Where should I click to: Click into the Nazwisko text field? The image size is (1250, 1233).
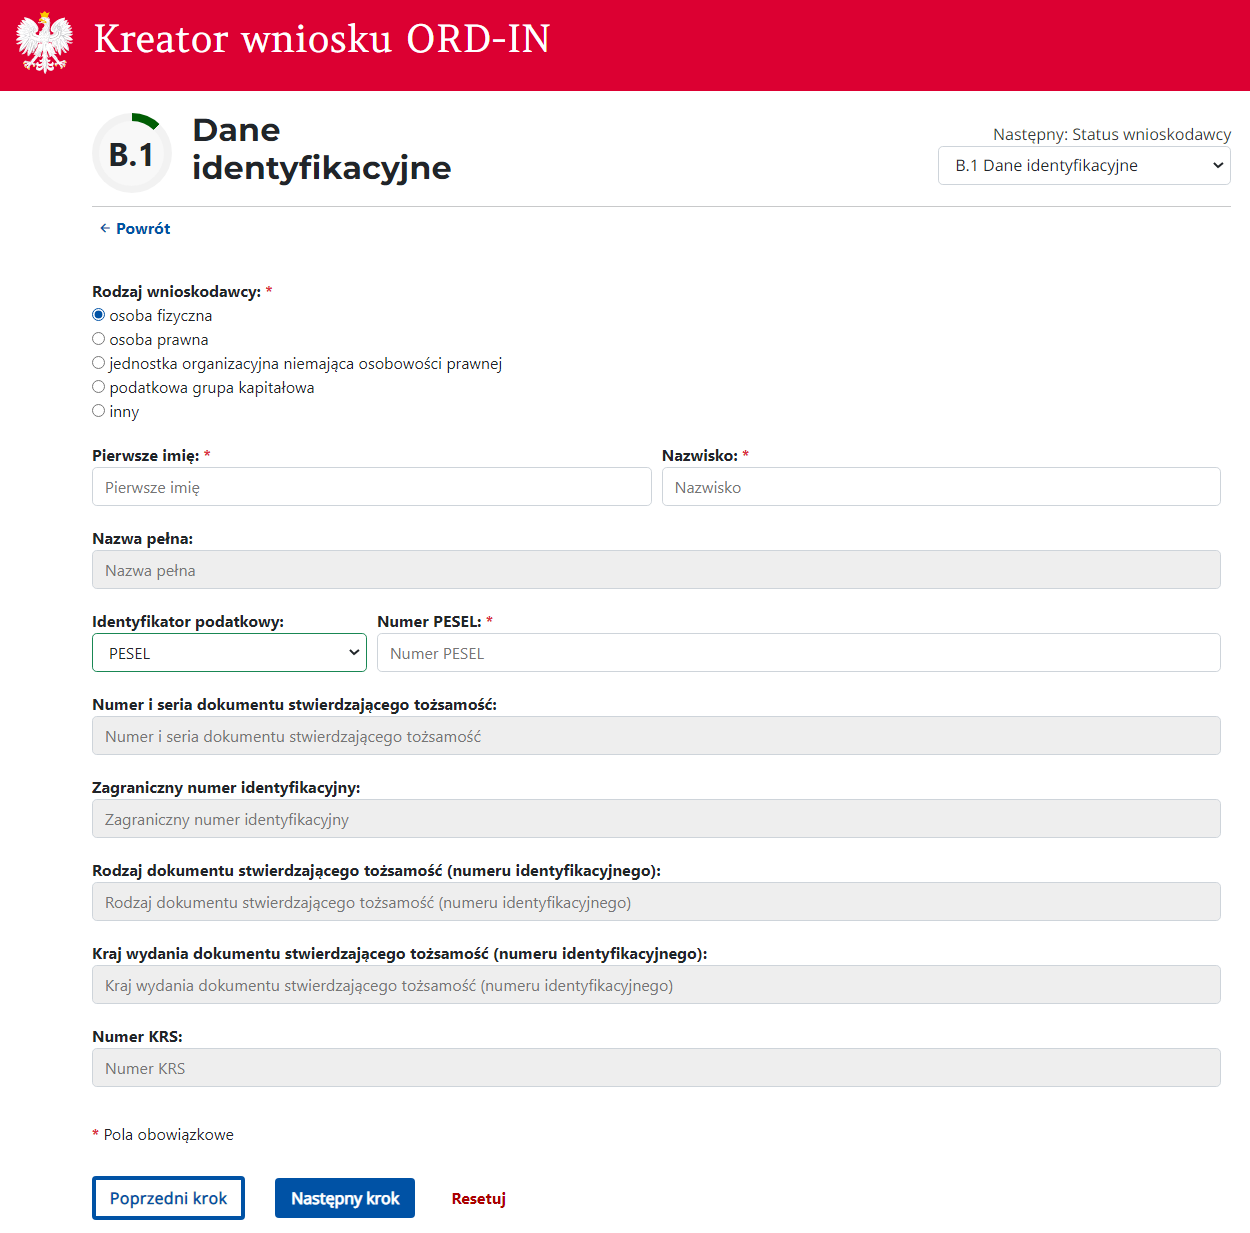pyautogui.click(x=940, y=487)
